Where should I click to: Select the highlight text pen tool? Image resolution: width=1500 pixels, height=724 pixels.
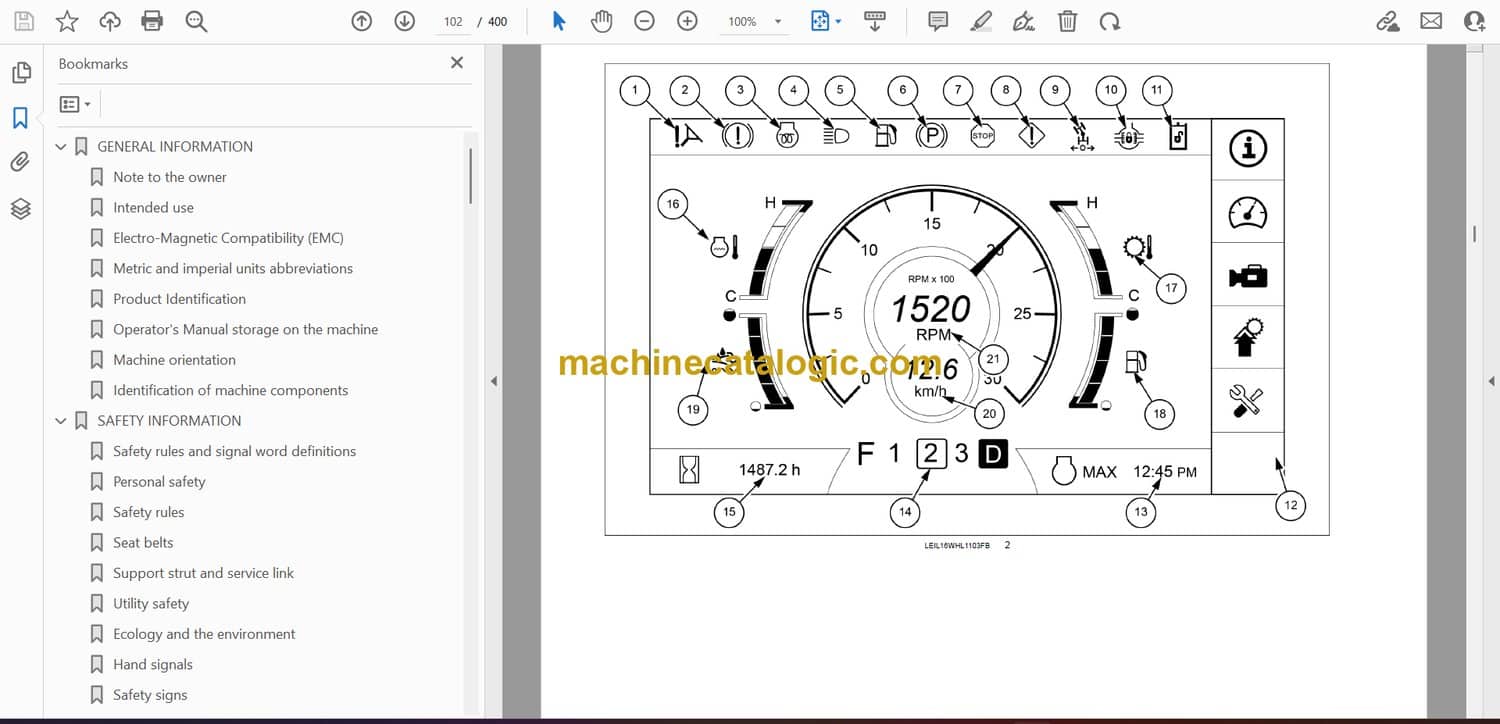(x=981, y=21)
